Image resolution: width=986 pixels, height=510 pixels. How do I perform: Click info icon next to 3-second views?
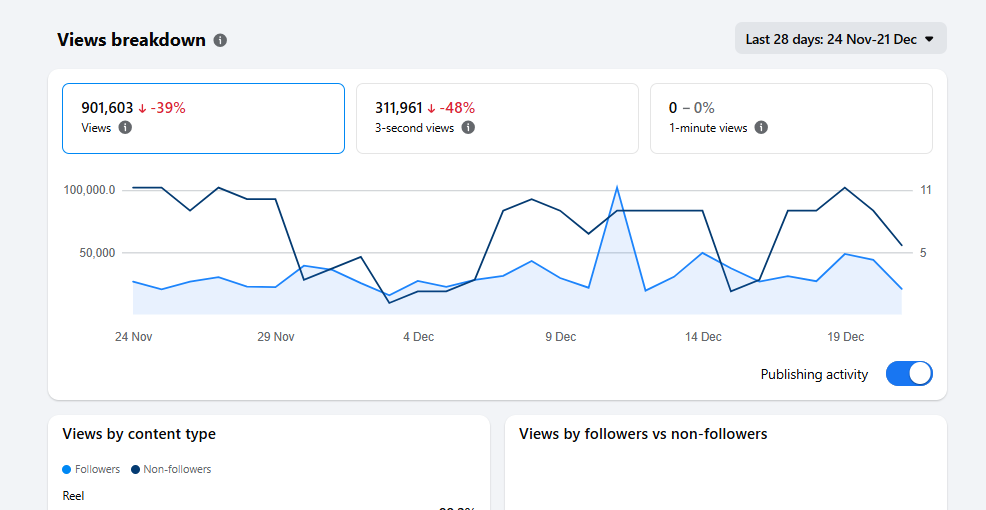(468, 128)
